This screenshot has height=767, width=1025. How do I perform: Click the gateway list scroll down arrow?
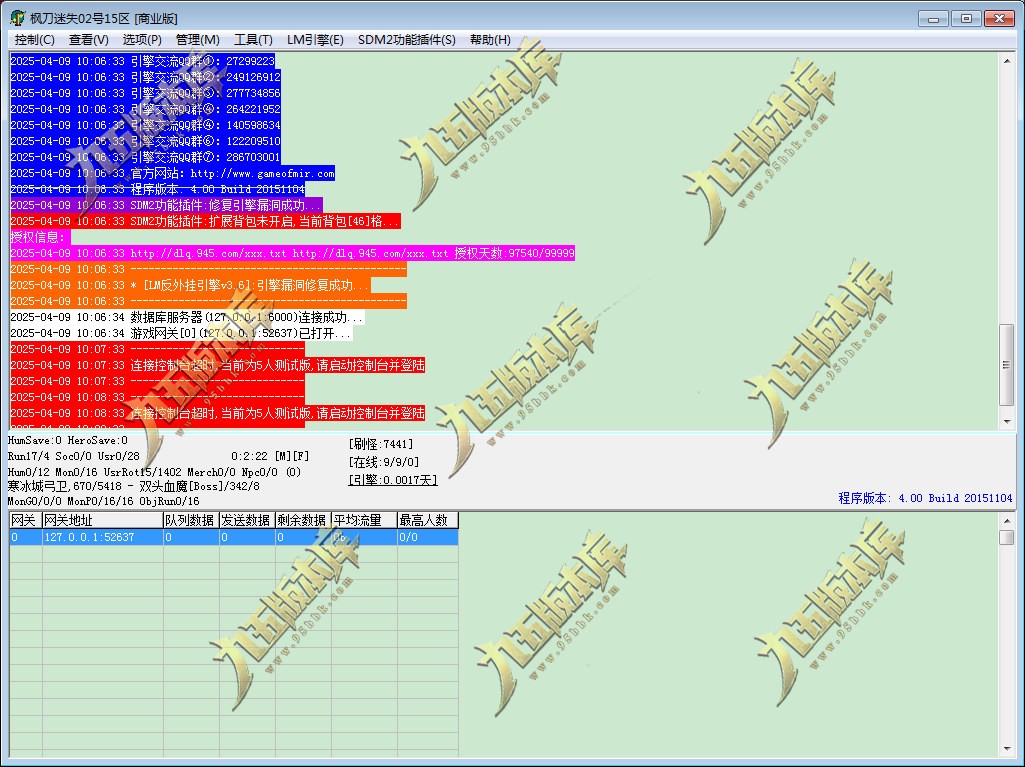pyautogui.click(x=1007, y=749)
